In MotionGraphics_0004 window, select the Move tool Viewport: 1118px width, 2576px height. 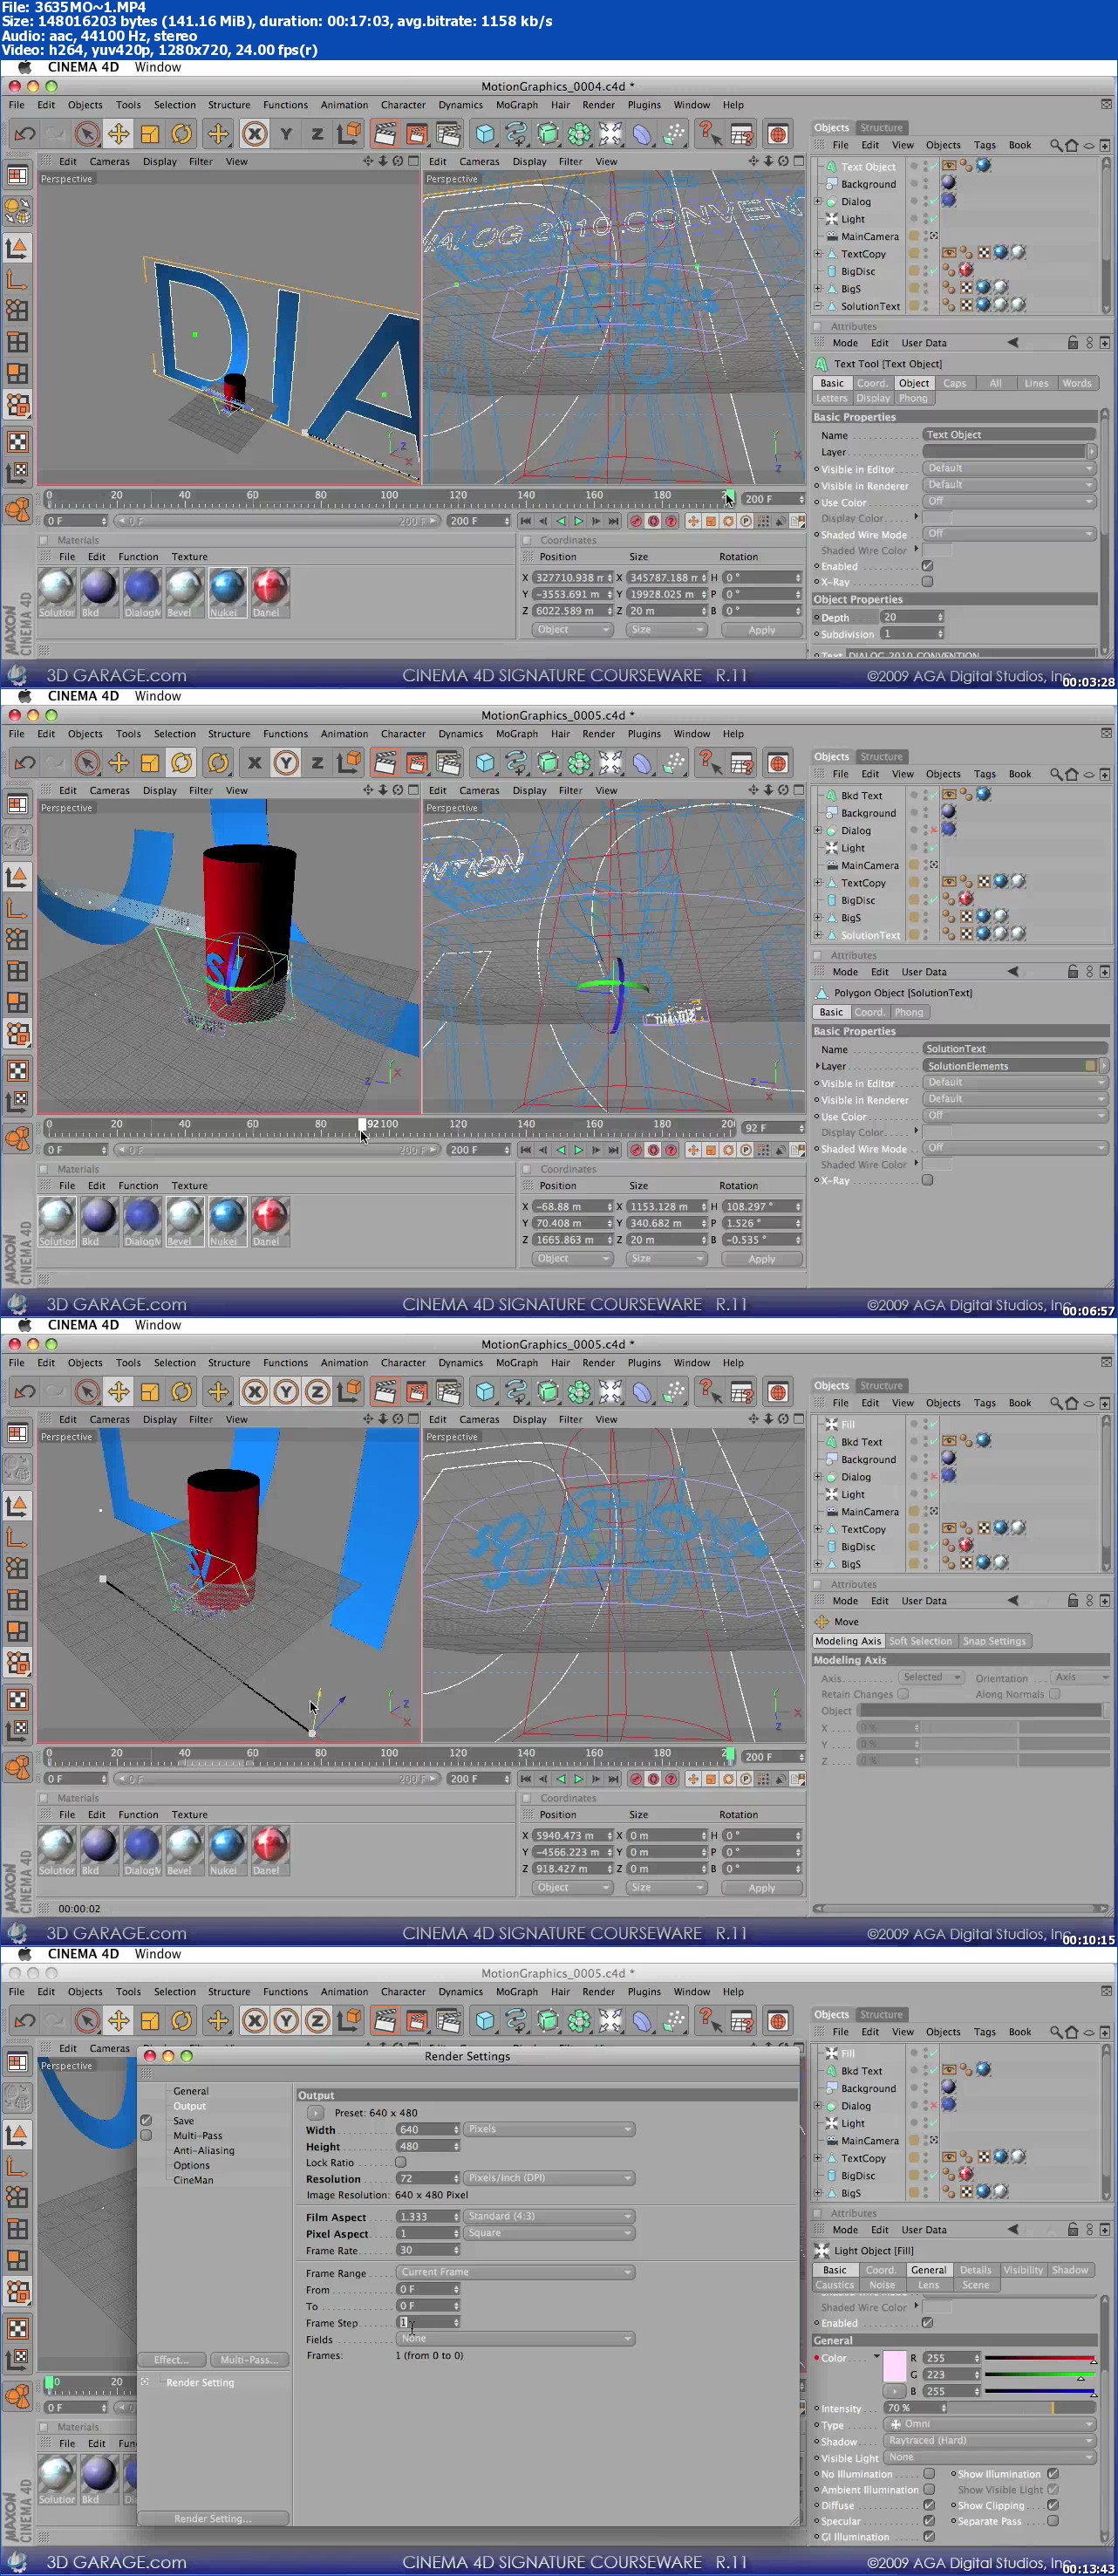coord(118,134)
